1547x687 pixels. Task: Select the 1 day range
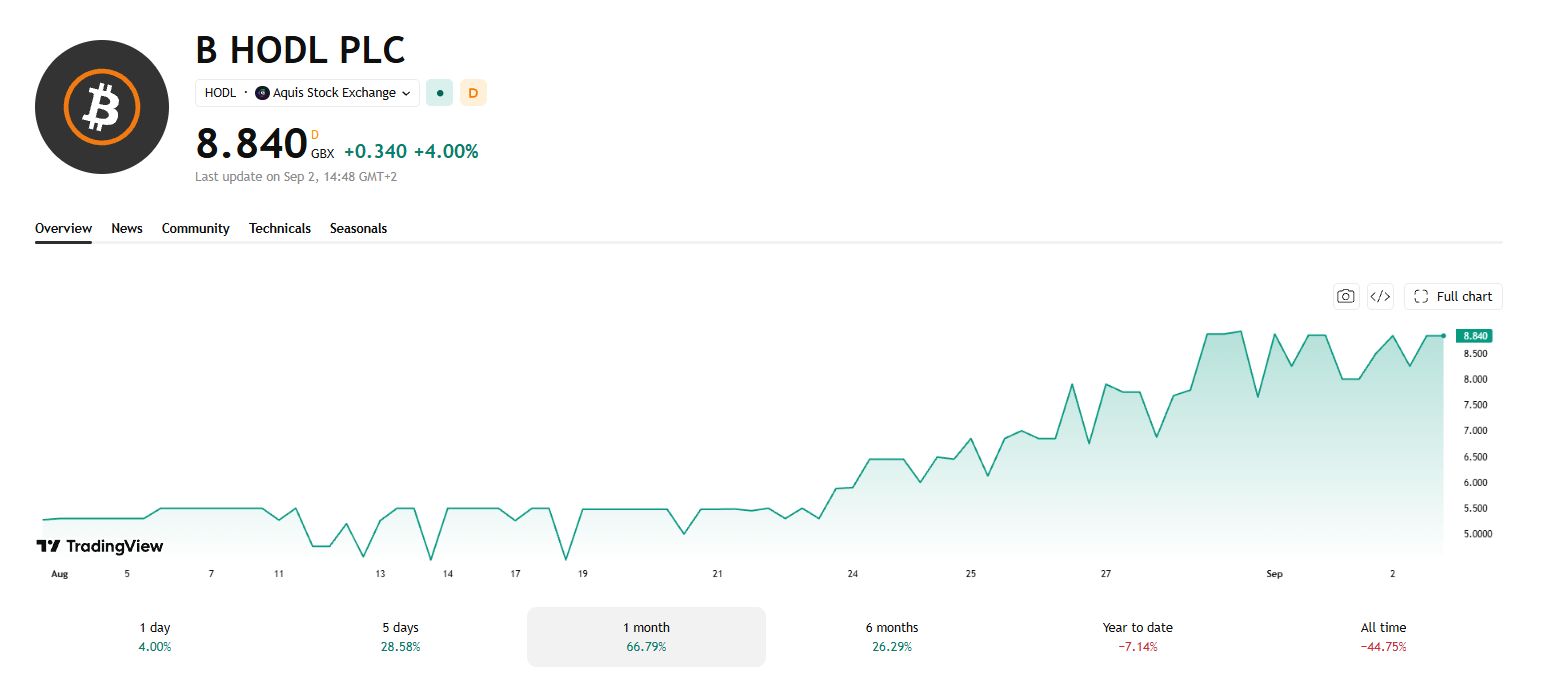coord(155,637)
